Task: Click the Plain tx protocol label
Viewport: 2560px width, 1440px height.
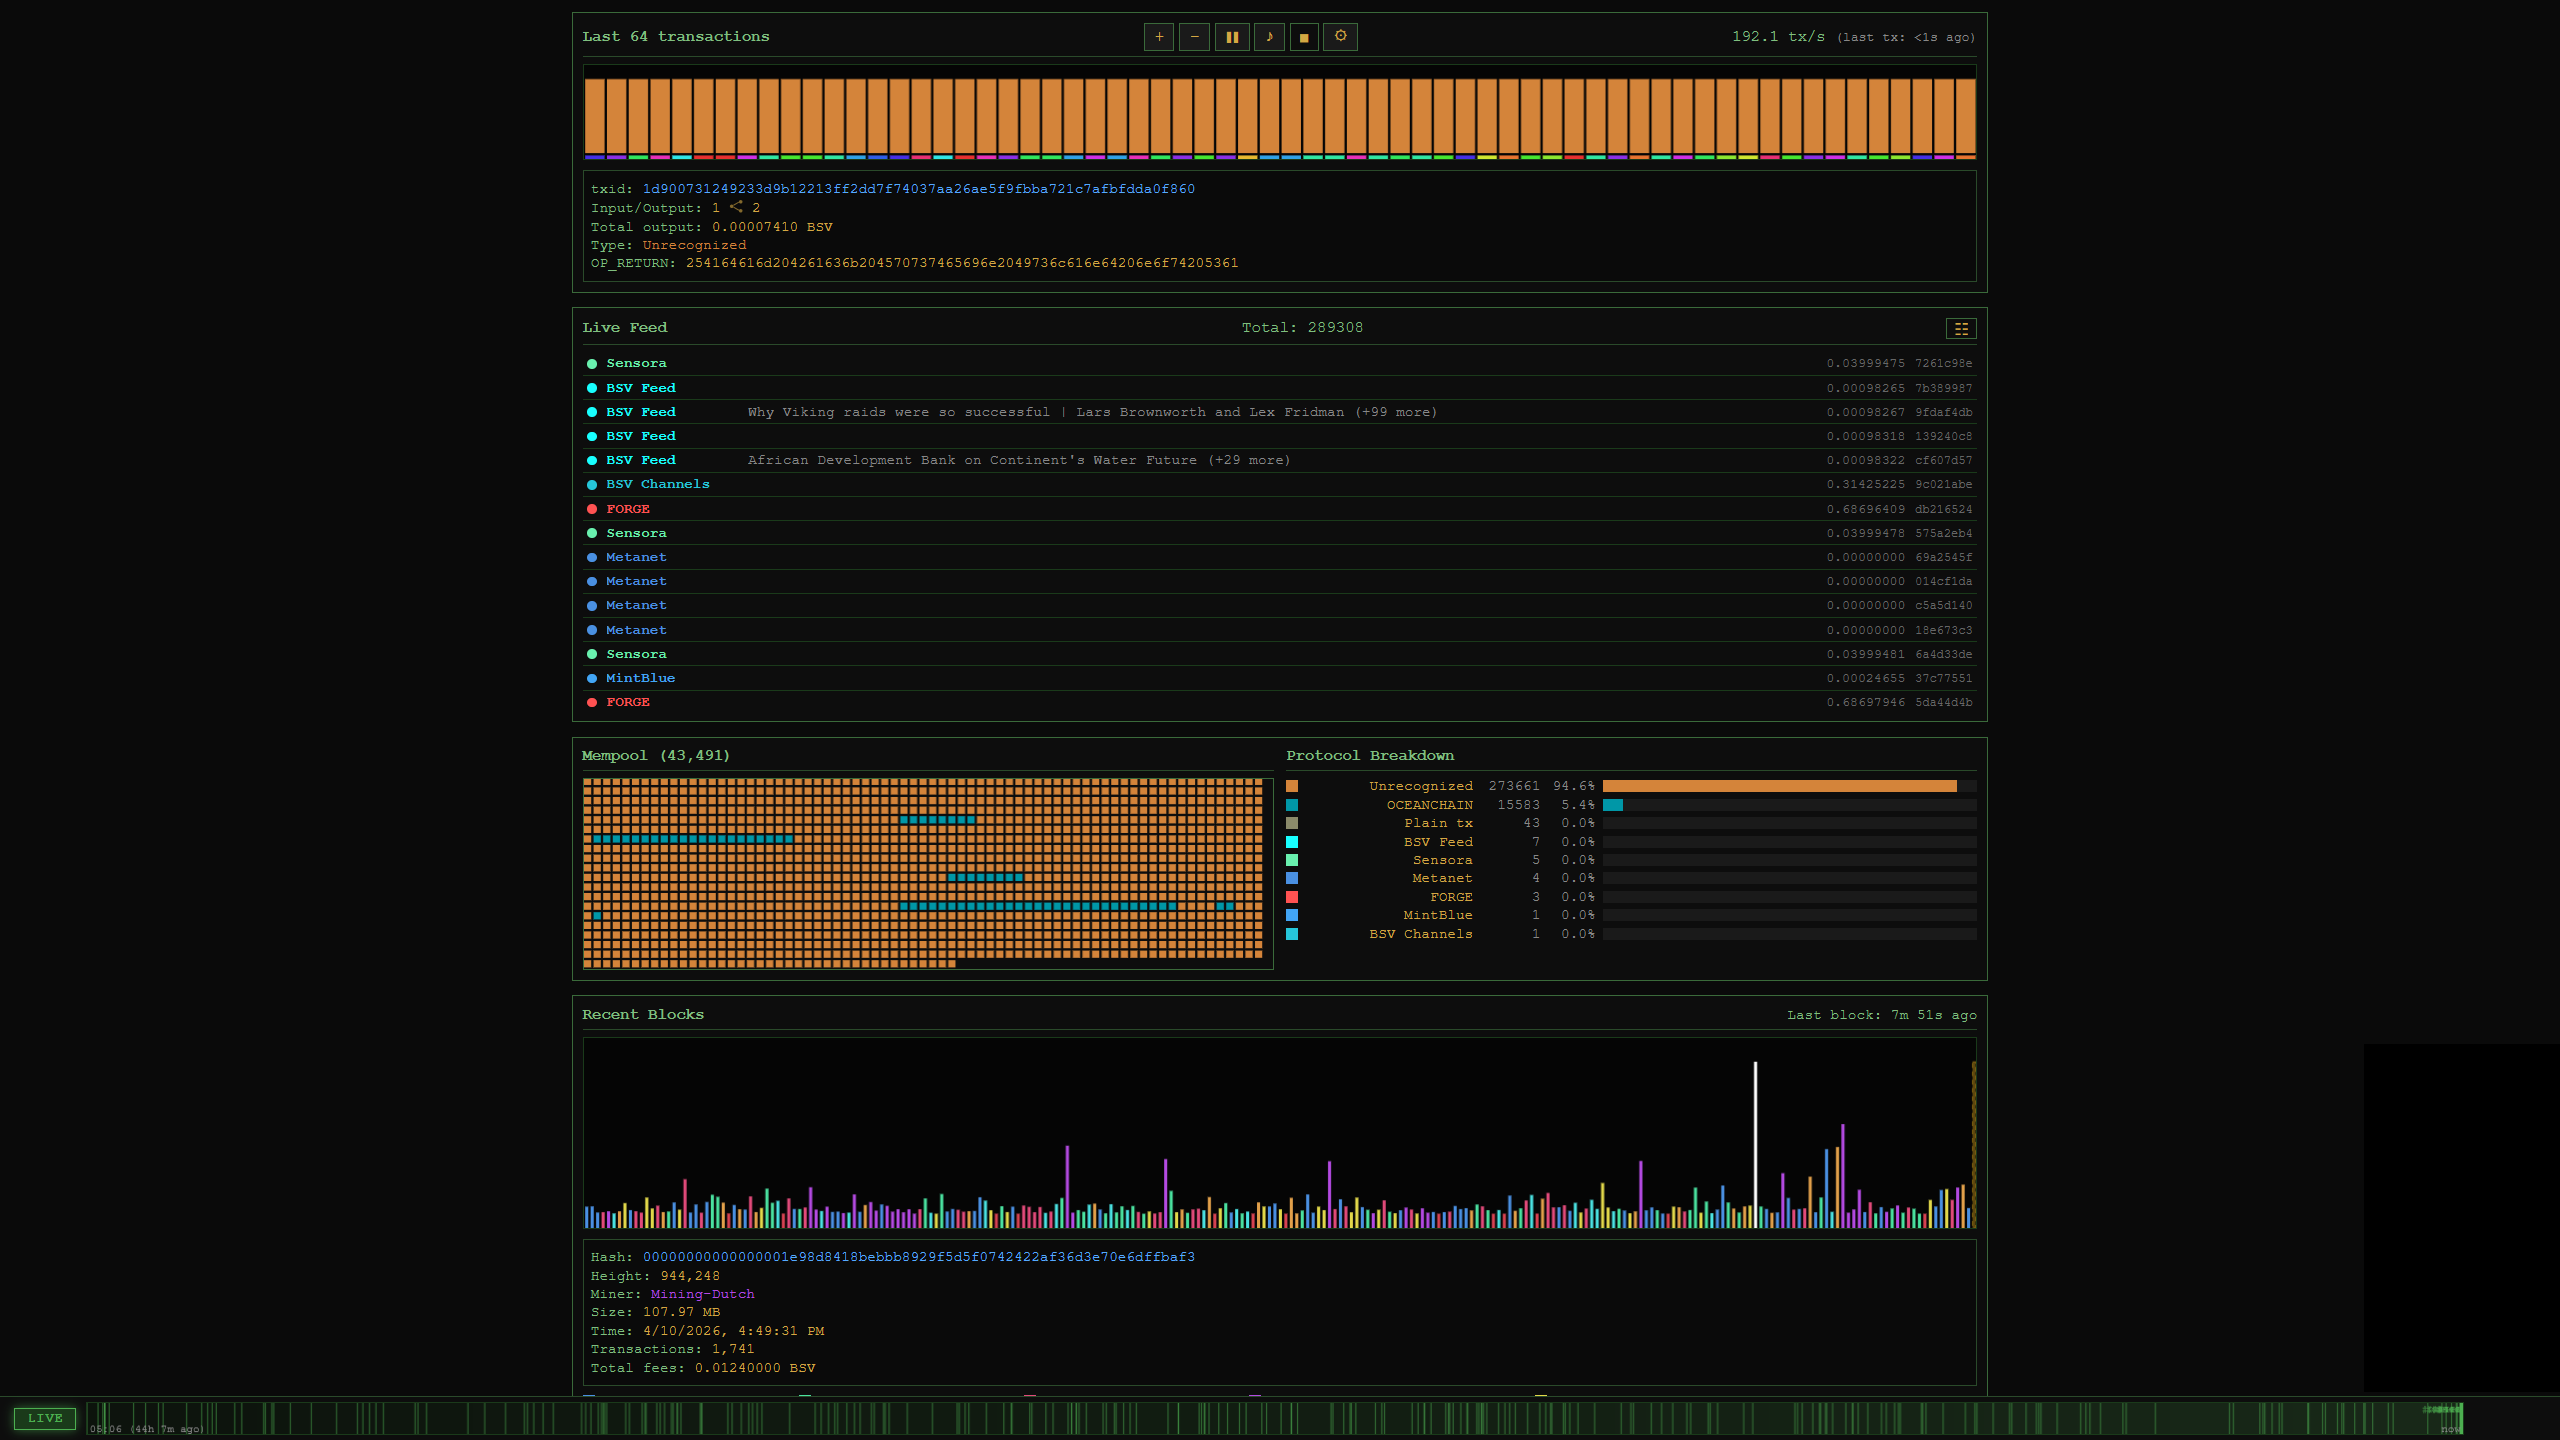Action: click(1438, 823)
